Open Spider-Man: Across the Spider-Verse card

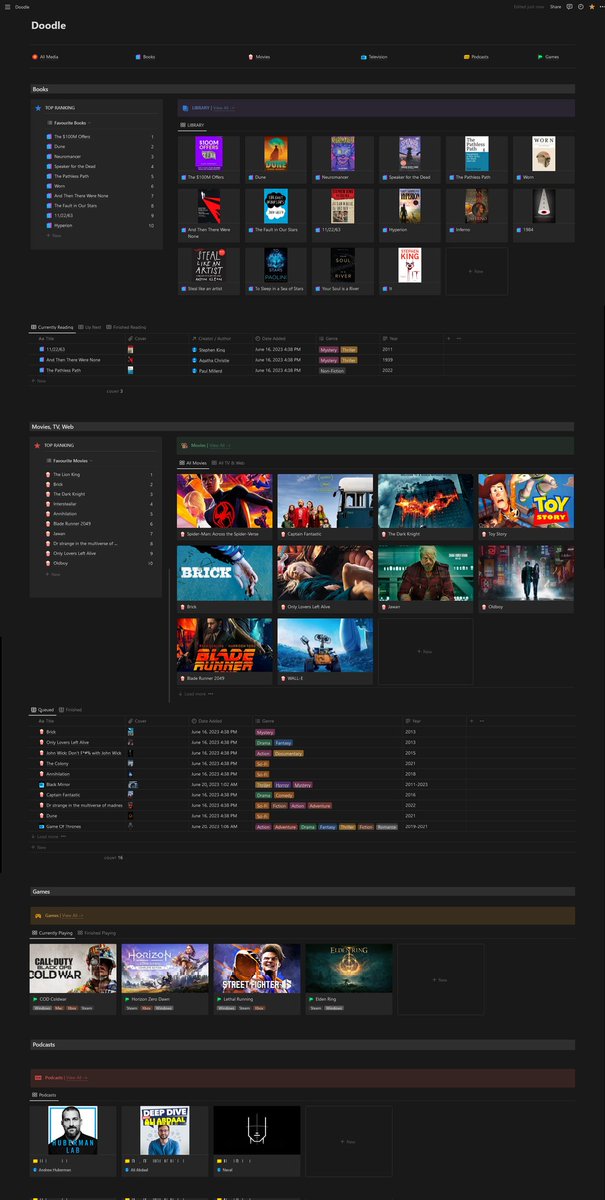[x=225, y=507]
